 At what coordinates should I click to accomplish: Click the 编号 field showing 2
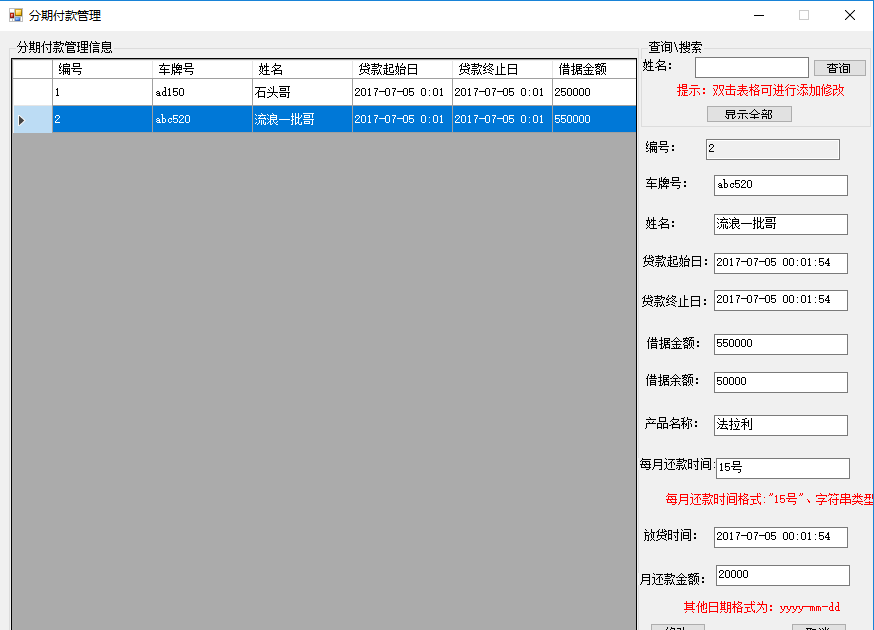pos(773,149)
